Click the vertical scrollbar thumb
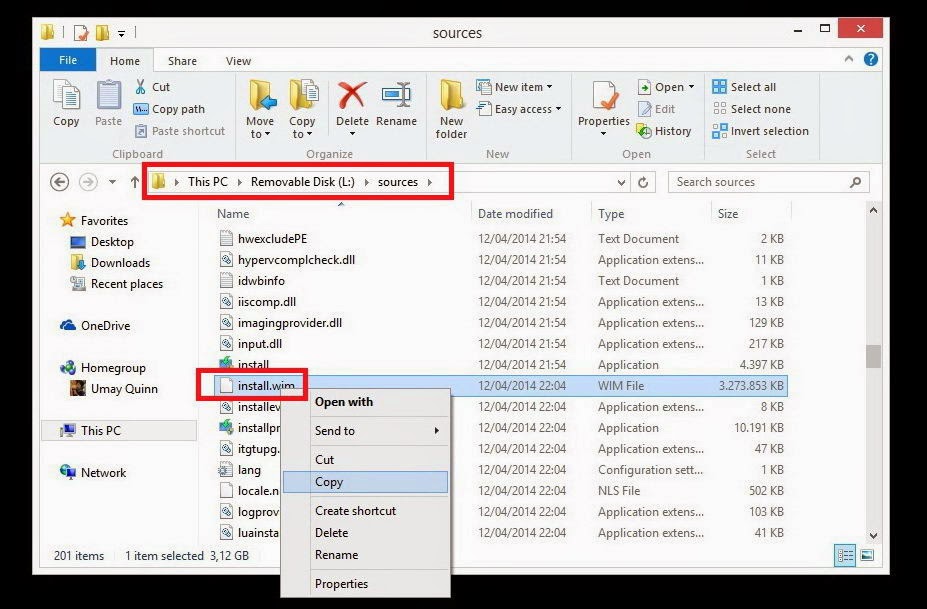This screenshot has height=609, width=927. pyautogui.click(x=873, y=356)
